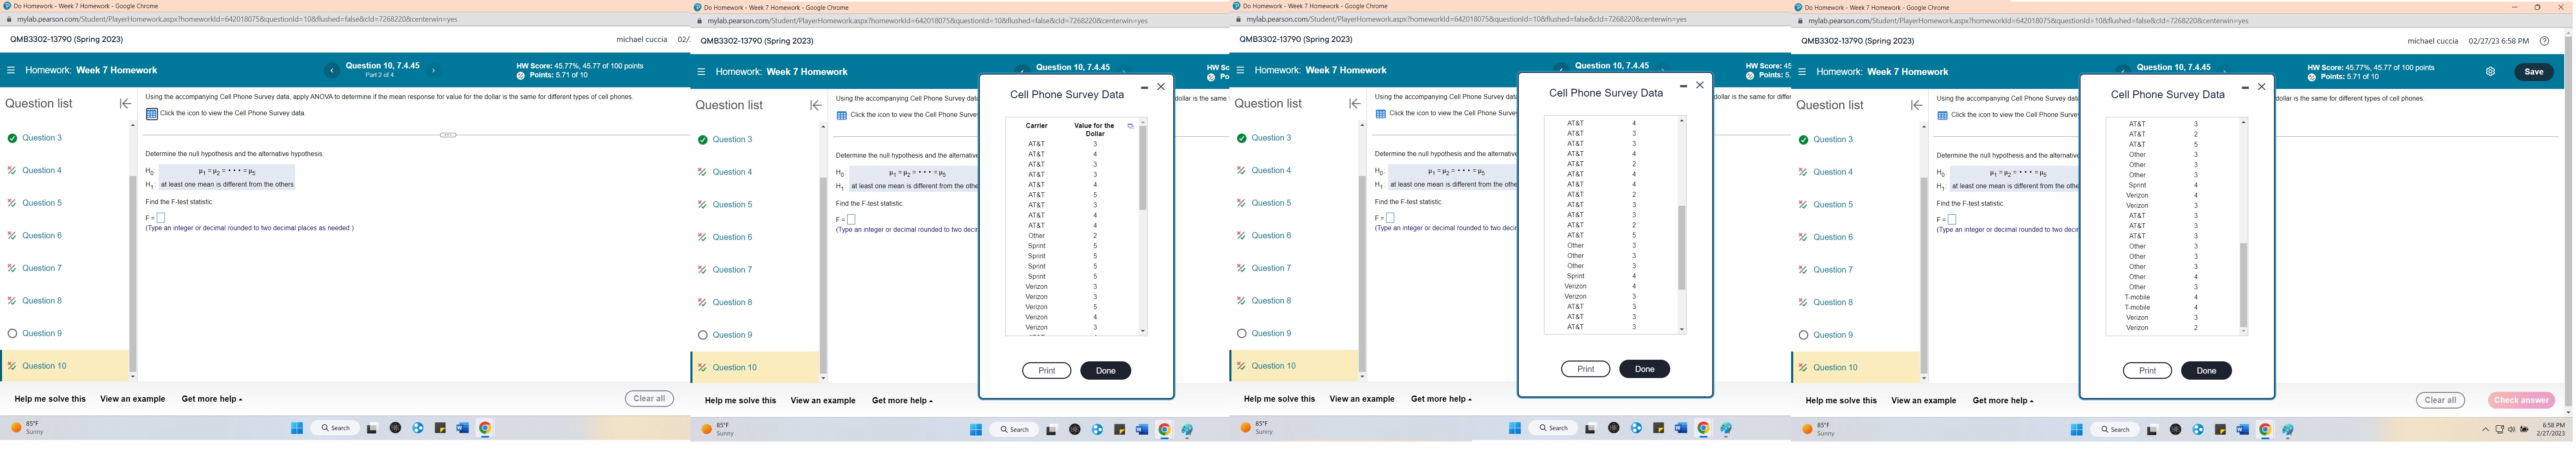Minimize survey data popup in rightmost window

tap(2245, 88)
